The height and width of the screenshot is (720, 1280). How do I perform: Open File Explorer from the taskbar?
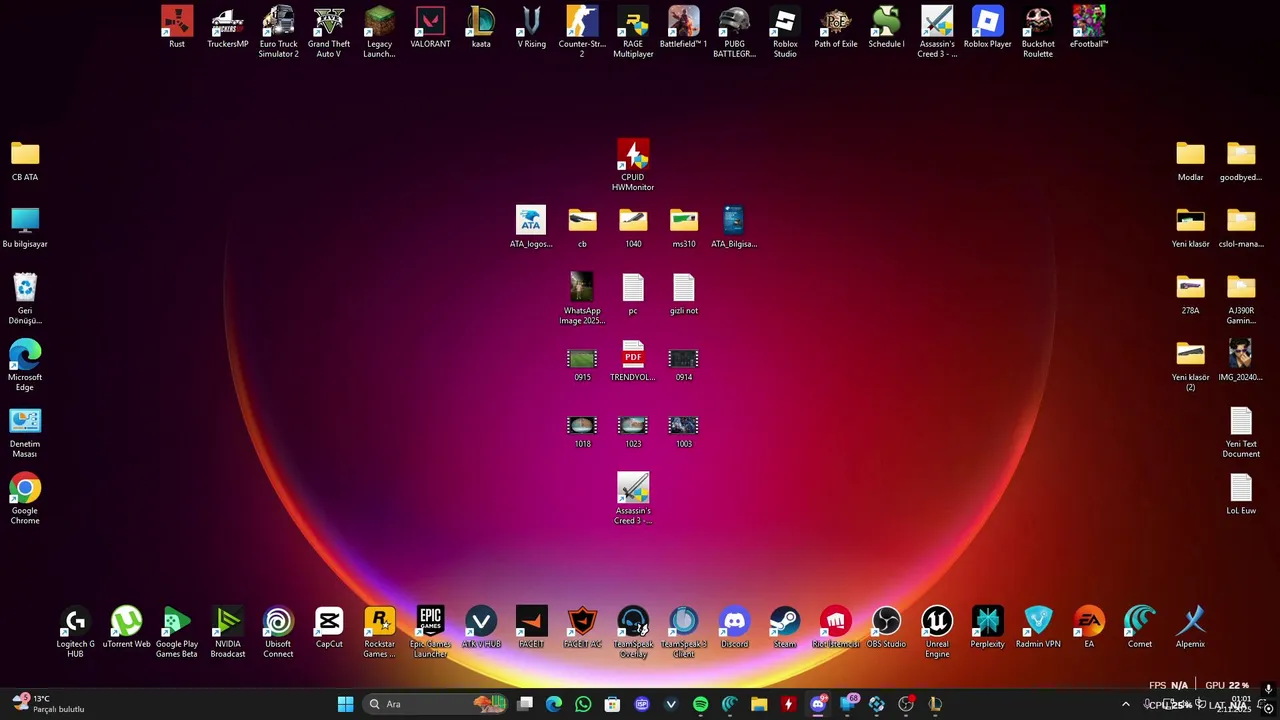pyautogui.click(x=759, y=704)
